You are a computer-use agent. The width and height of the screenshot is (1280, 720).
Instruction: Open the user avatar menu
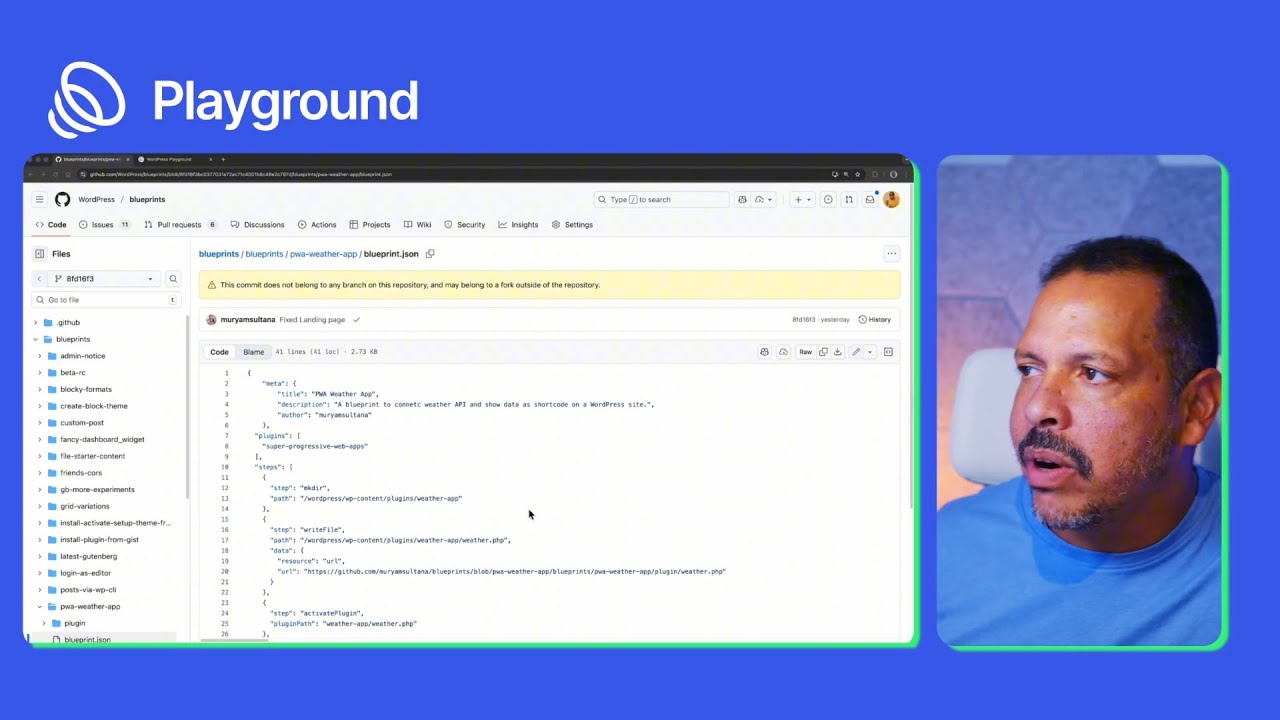pos(891,199)
